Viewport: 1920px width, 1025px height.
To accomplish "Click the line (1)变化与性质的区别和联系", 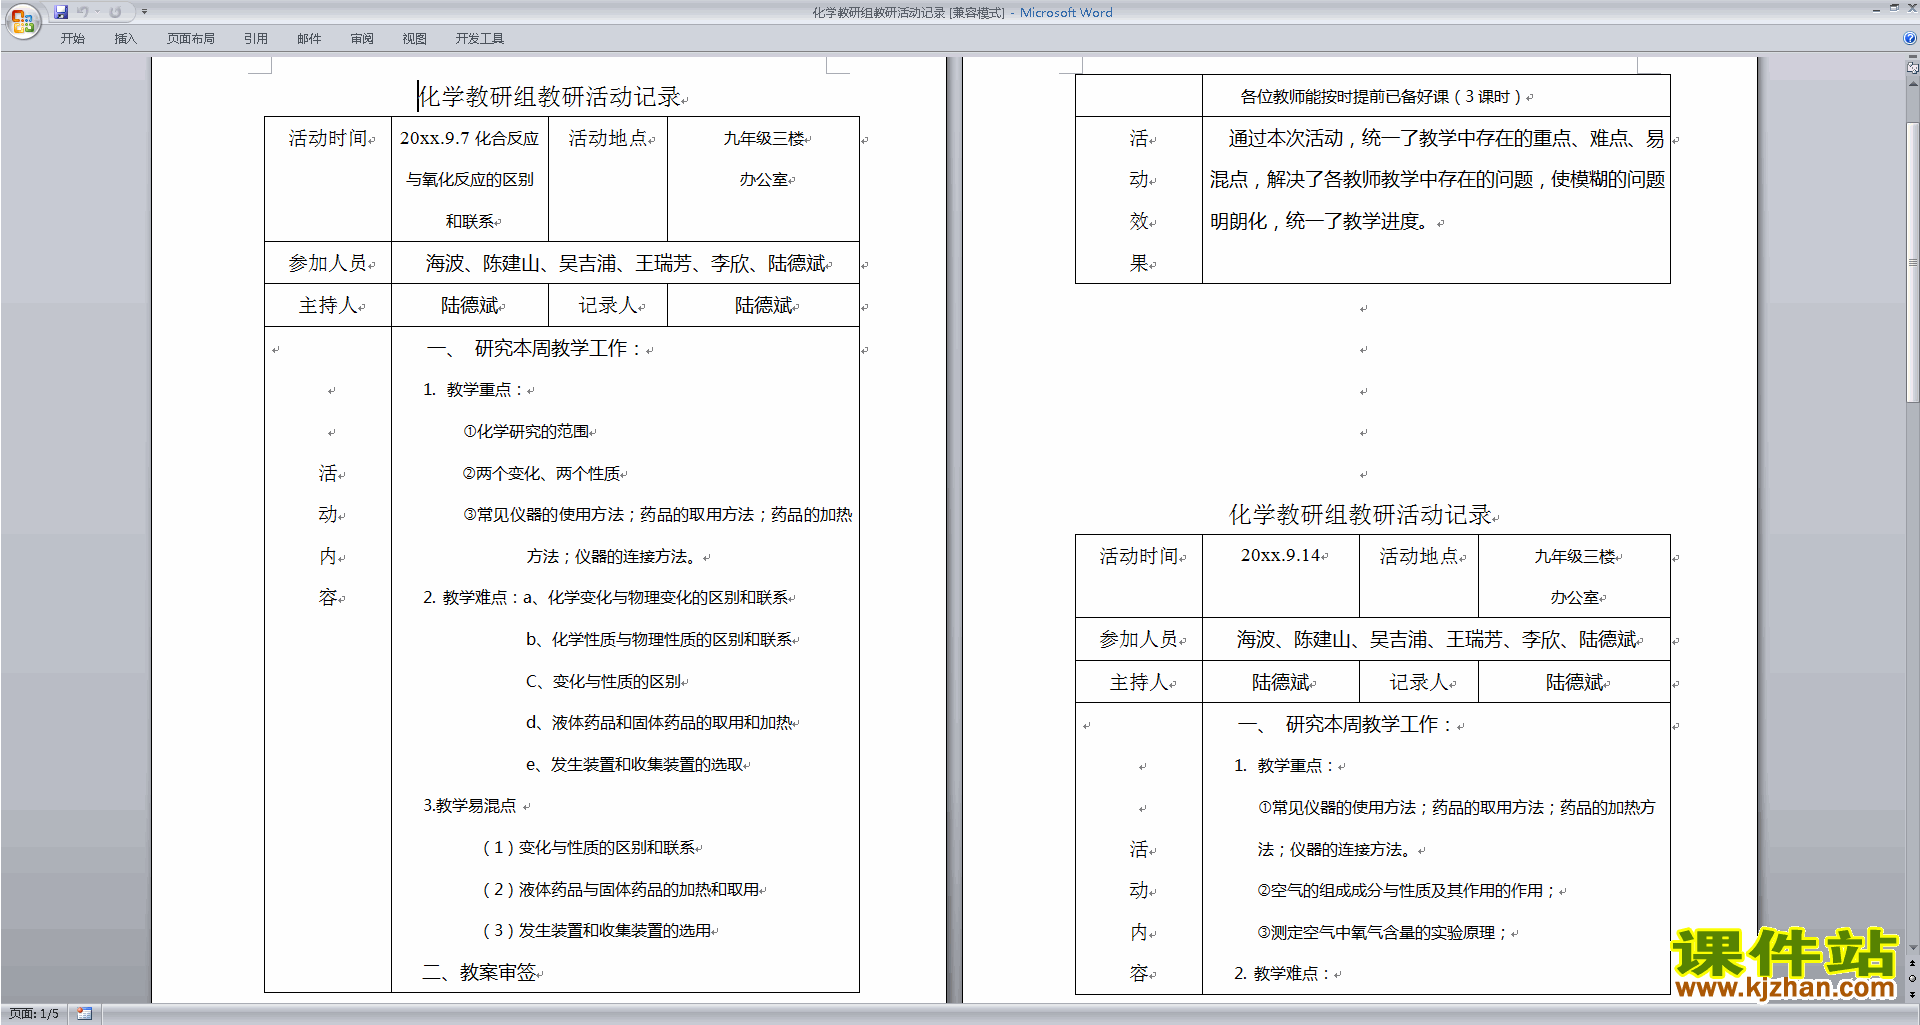I will [x=588, y=847].
